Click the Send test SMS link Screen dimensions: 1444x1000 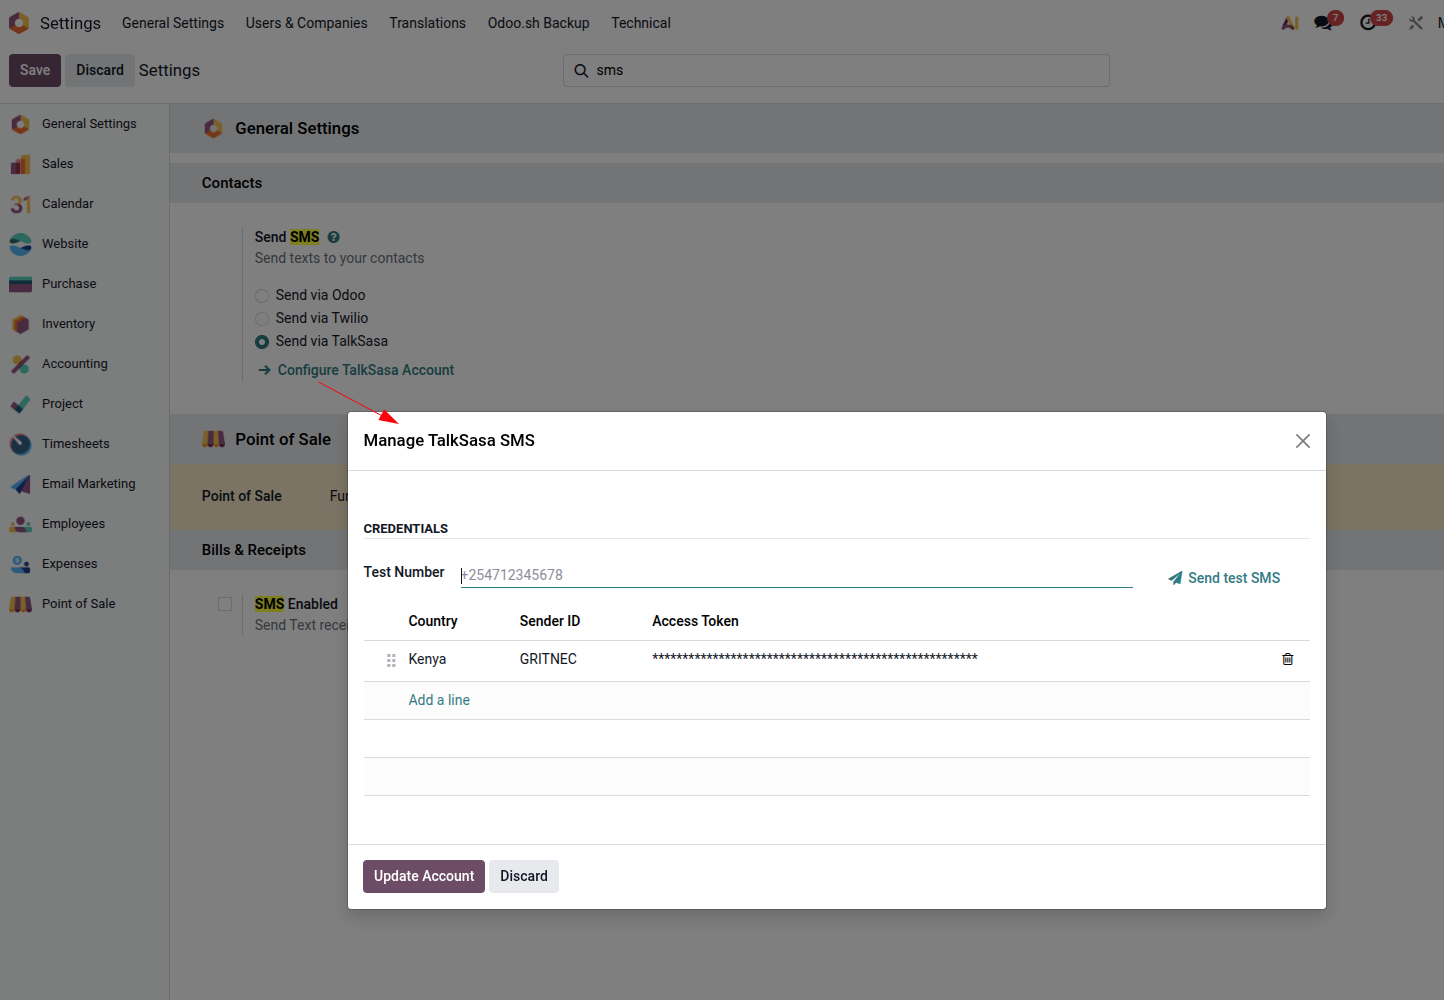[1224, 578]
